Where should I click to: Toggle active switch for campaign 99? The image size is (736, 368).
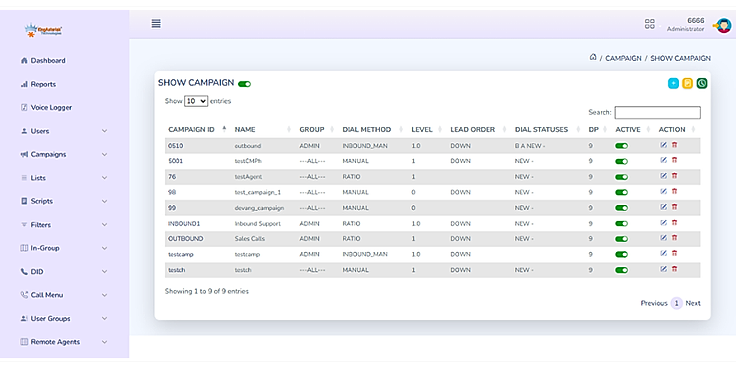tap(621, 208)
